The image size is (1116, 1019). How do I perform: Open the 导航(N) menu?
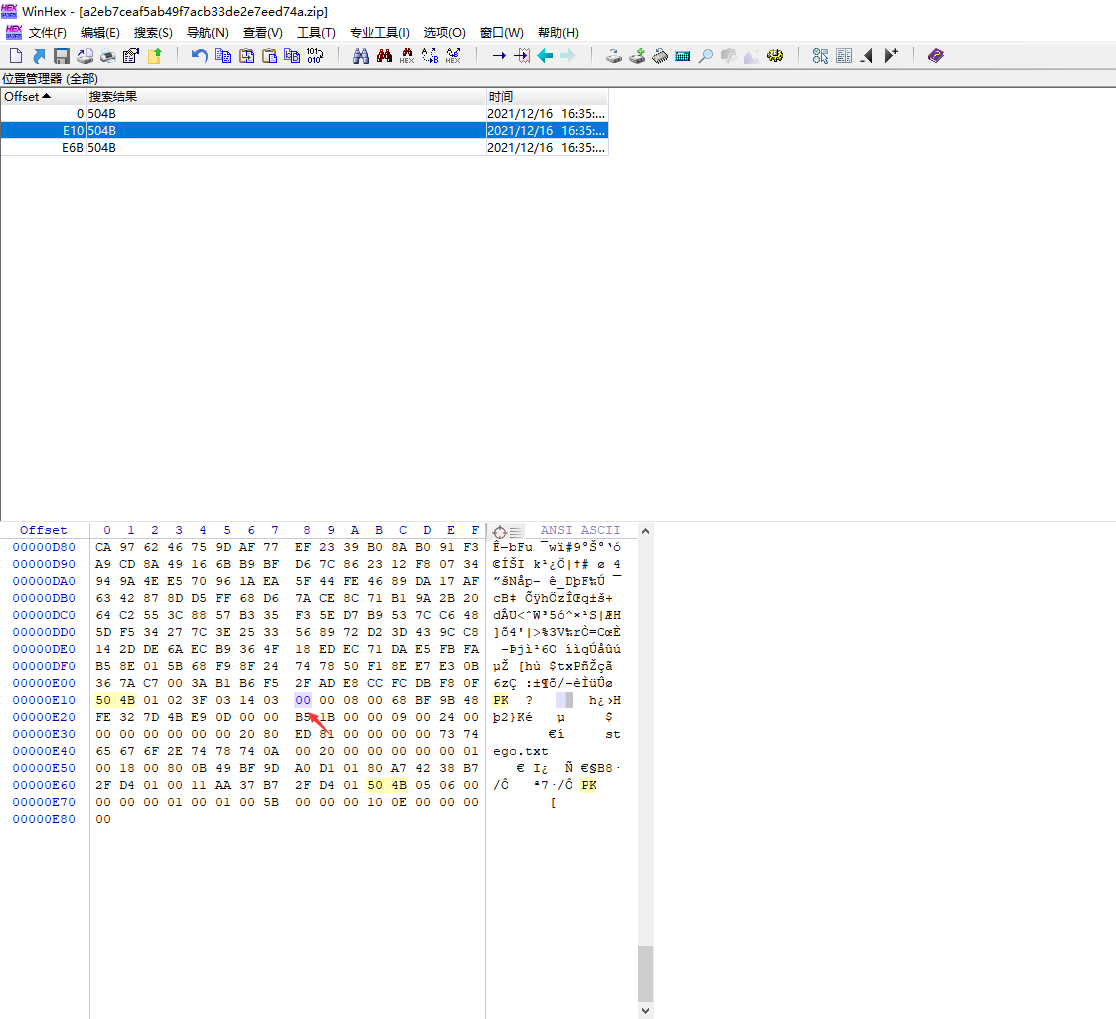coord(207,33)
